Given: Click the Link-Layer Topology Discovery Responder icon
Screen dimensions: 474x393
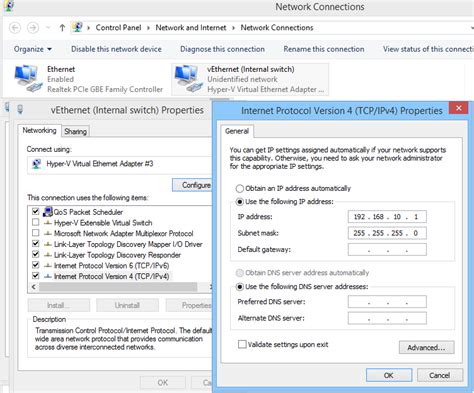Looking at the screenshot, I should coord(48,255).
